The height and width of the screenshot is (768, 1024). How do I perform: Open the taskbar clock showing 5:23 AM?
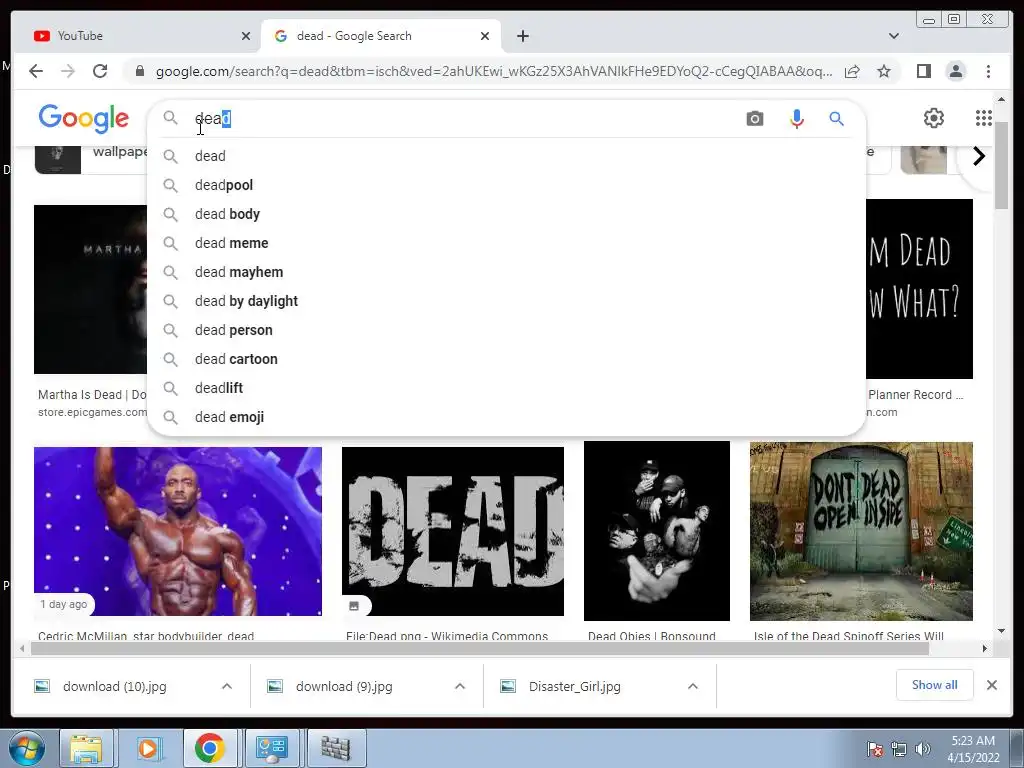[x=973, y=749]
